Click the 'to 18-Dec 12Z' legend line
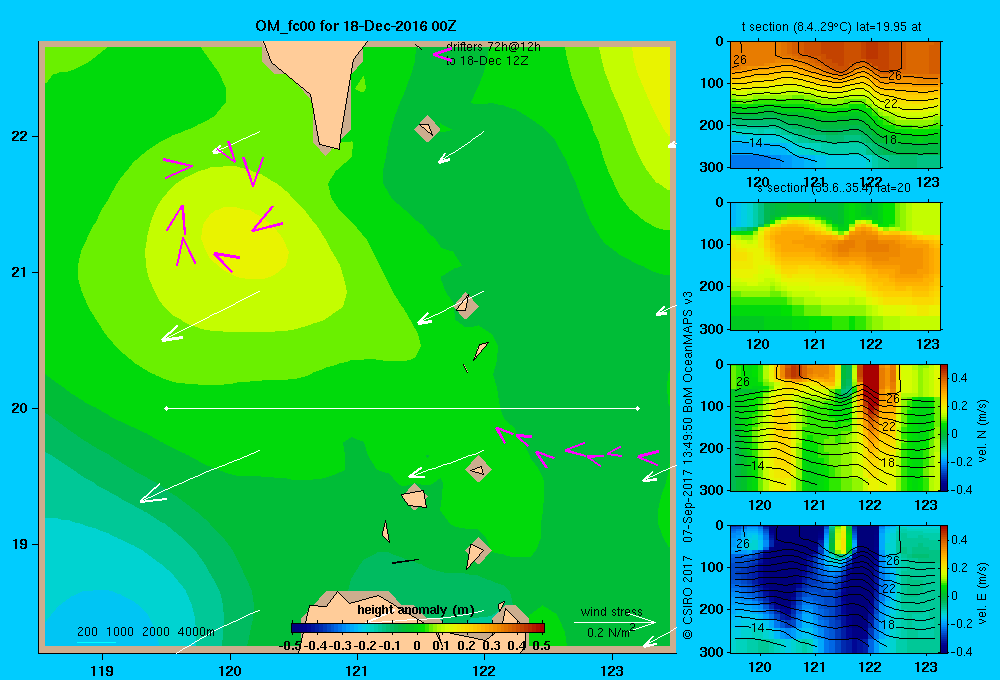The width and height of the screenshot is (1000, 680). (x=487, y=61)
